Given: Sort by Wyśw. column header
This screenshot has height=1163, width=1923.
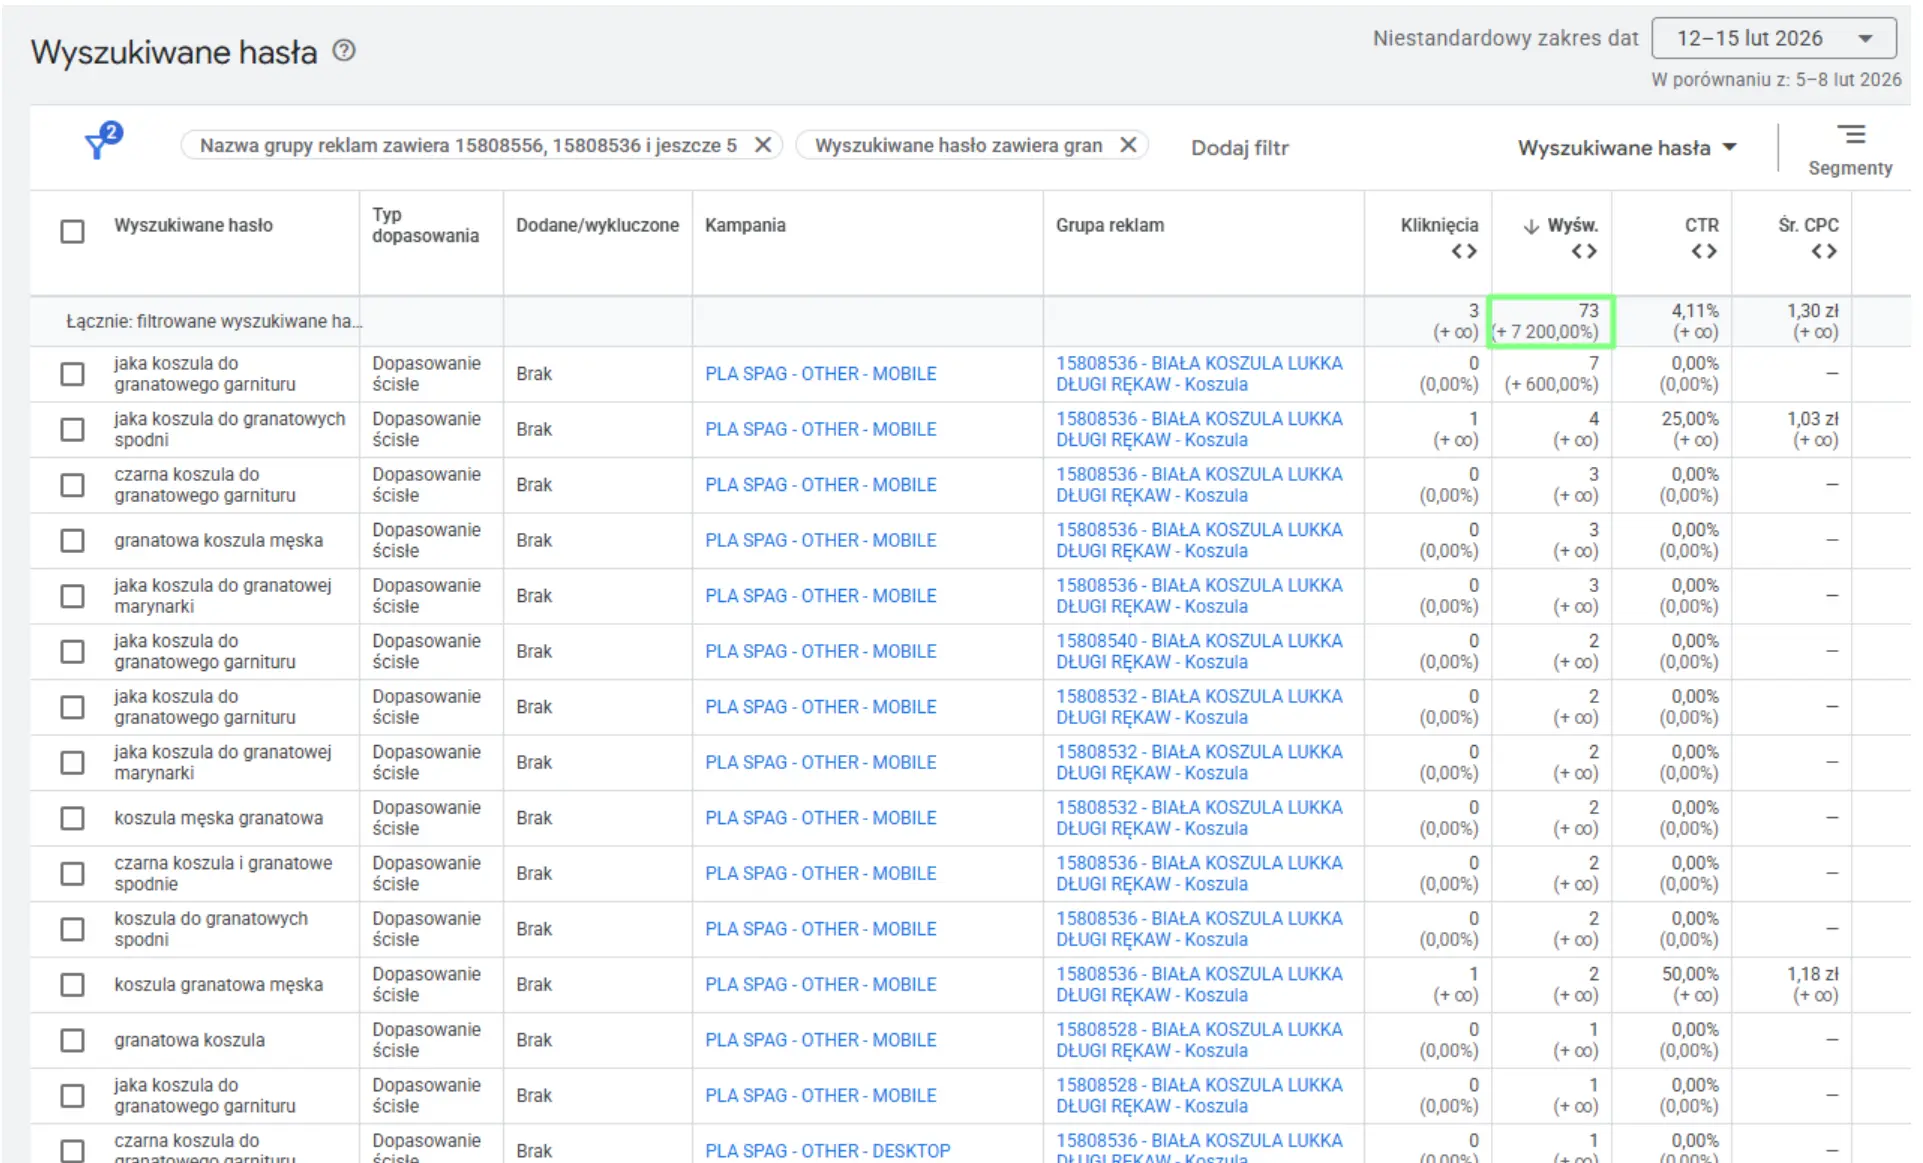Looking at the screenshot, I should point(1571,226).
